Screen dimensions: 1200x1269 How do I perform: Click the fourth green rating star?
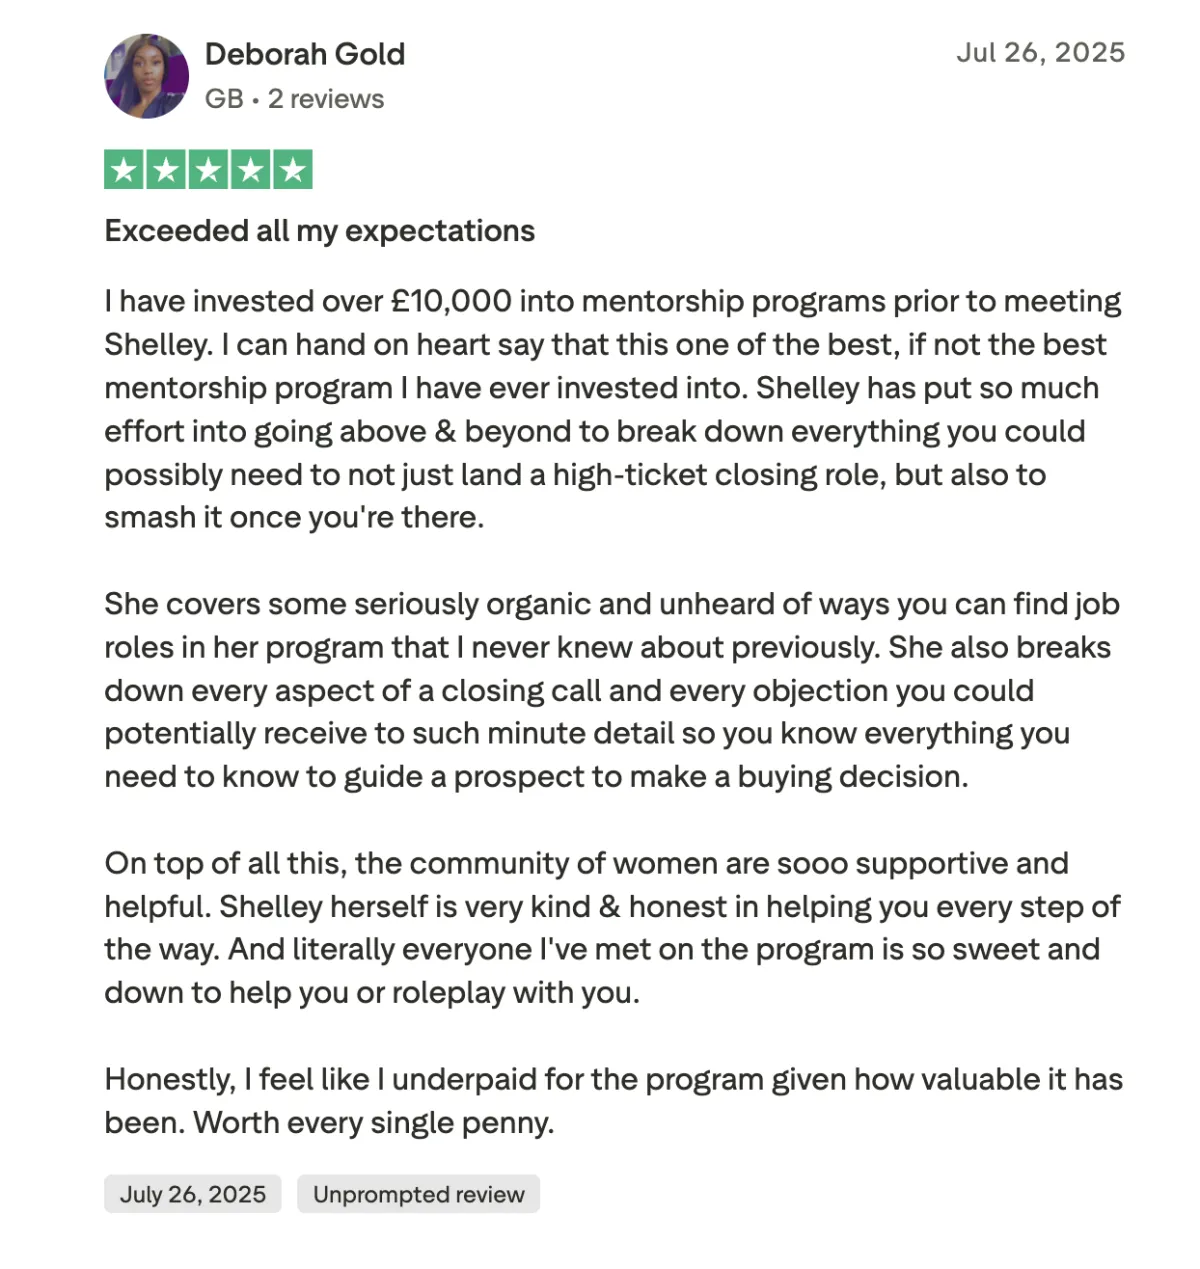click(x=250, y=169)
